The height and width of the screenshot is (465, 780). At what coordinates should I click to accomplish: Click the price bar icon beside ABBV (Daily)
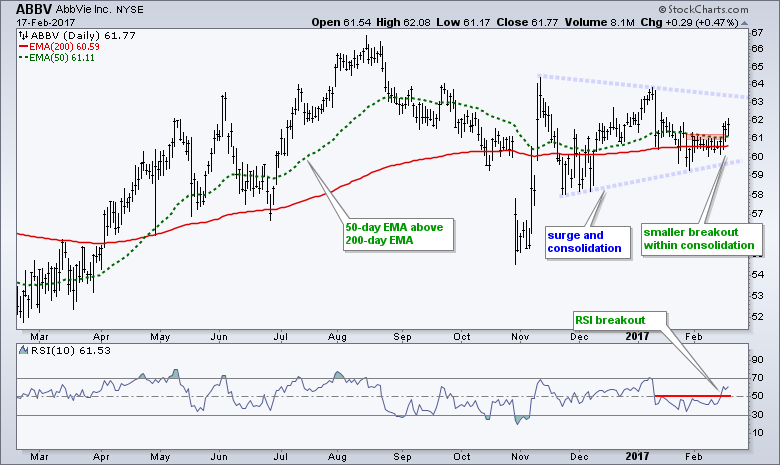(23, 35)
